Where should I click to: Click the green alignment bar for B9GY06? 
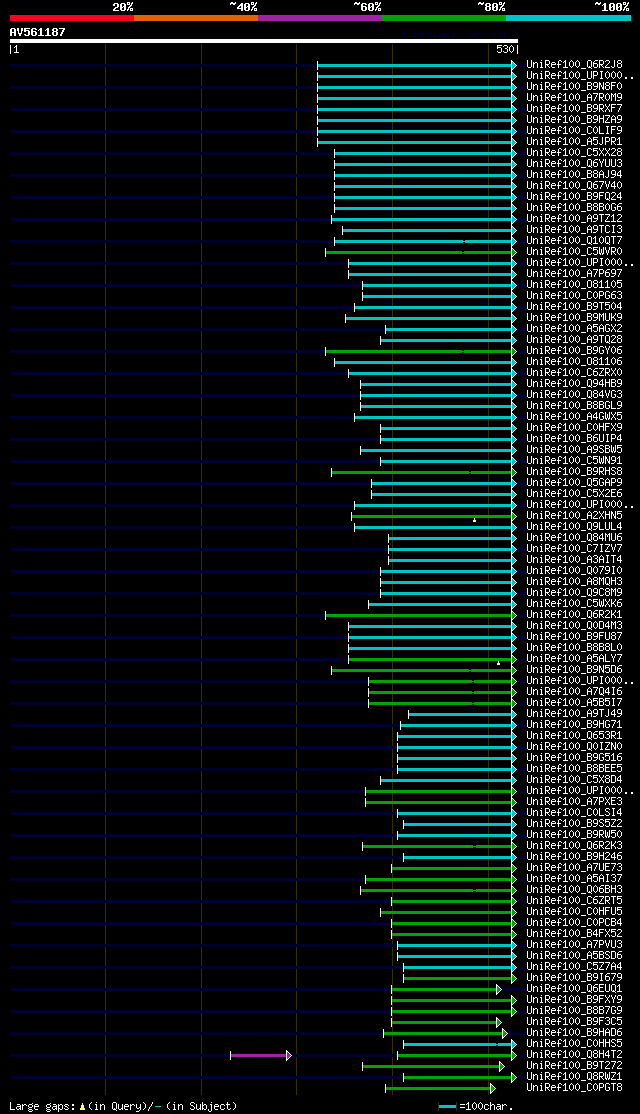click(x=419, y=351)
